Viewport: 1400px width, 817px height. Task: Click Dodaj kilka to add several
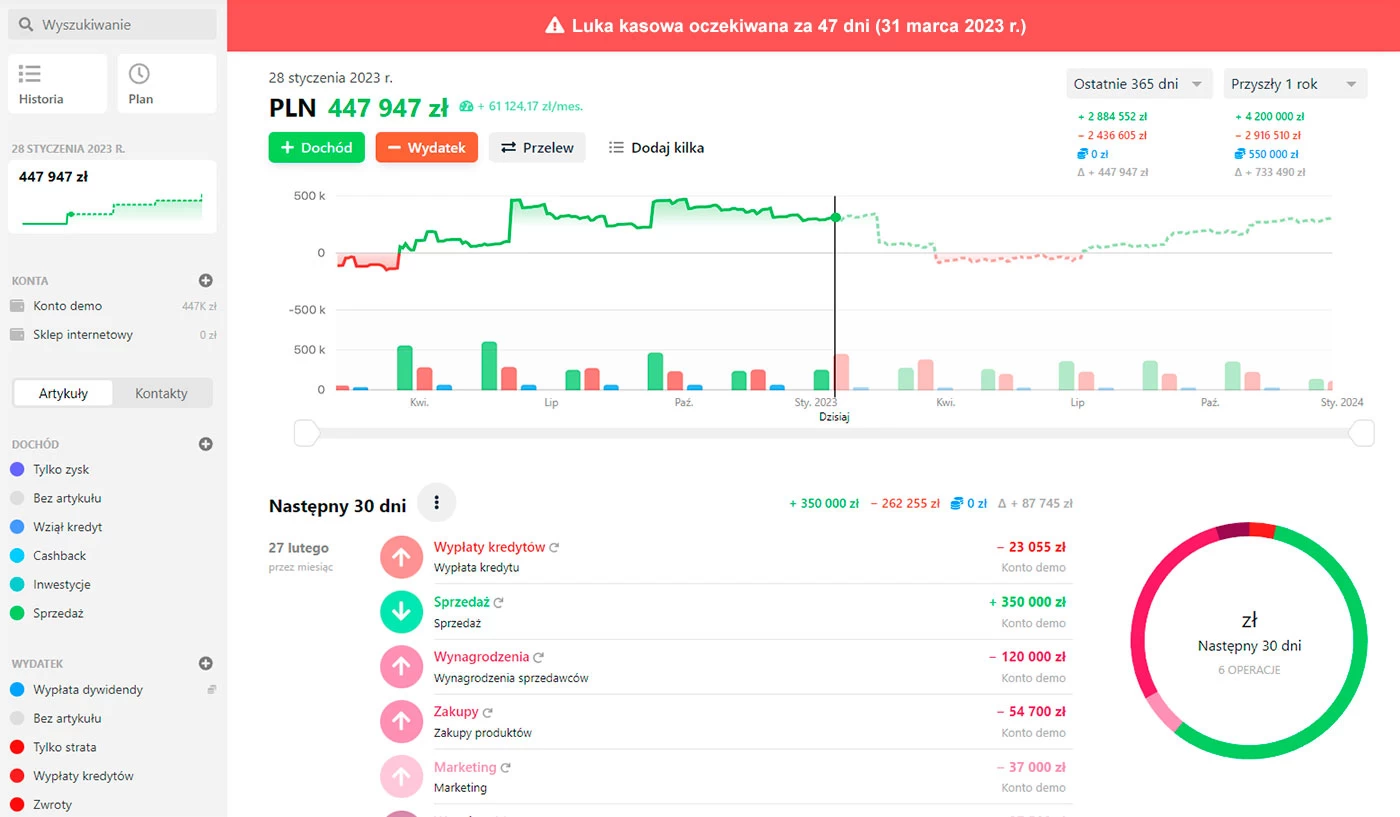[657, 147]
